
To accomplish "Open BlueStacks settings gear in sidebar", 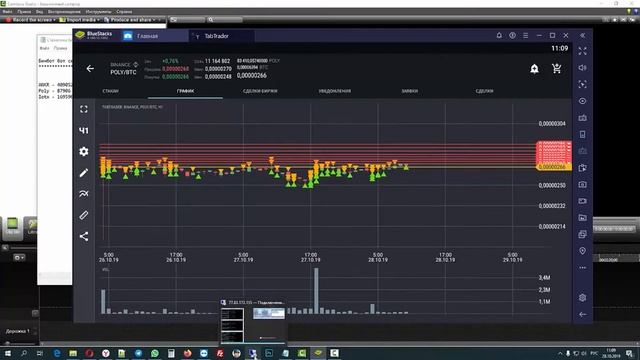I will (582, 298).
